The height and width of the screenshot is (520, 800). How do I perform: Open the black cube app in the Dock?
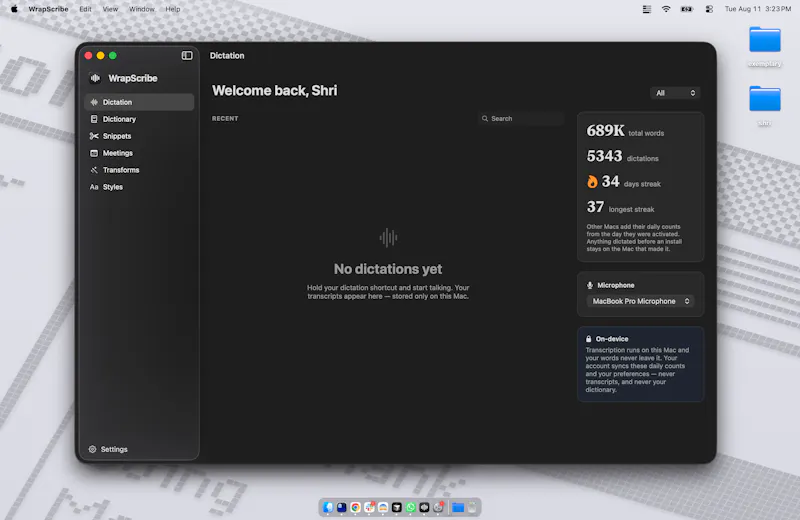[397, 507]
